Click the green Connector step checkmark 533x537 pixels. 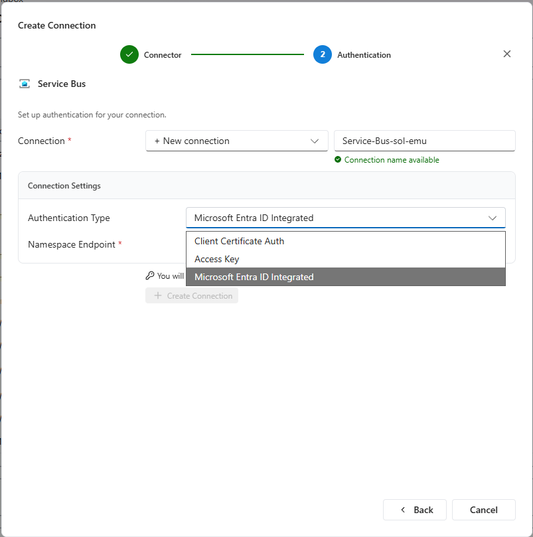tap(129, 54)
